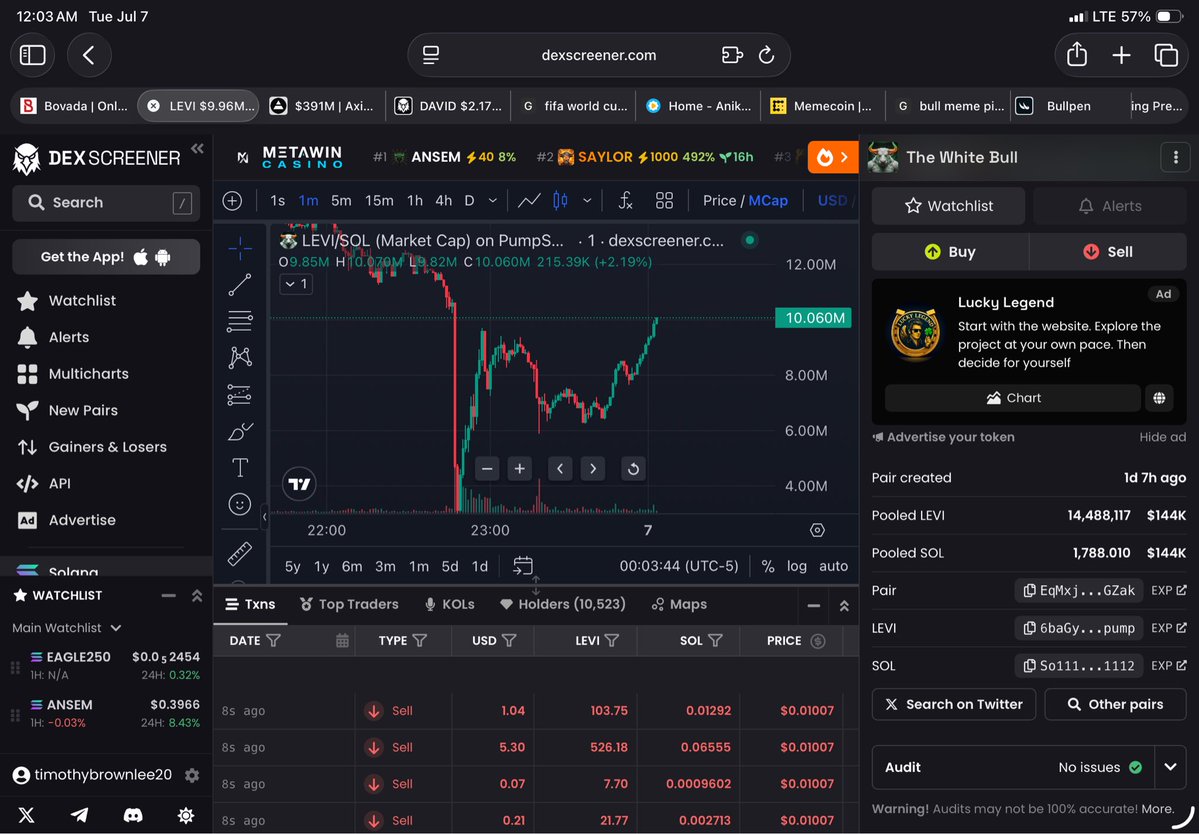Select the 1h timeframe
The image size is (1199, 834).
coord(415,201)
